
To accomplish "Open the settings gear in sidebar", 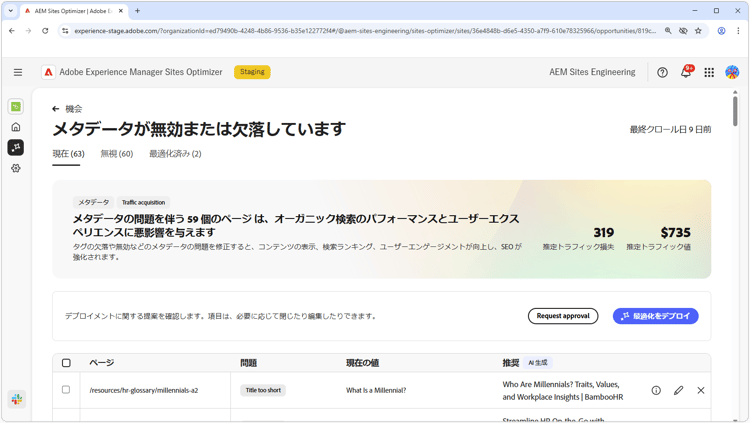I will point(16,168).
